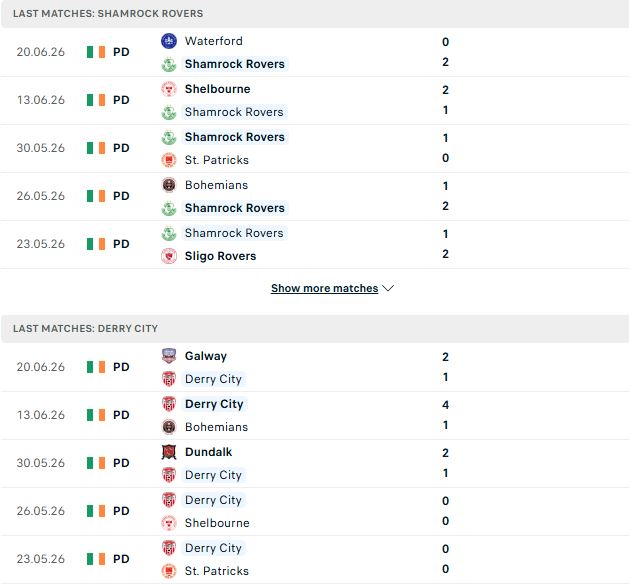Click Galway's score of 2

click(x=445, y=357)
